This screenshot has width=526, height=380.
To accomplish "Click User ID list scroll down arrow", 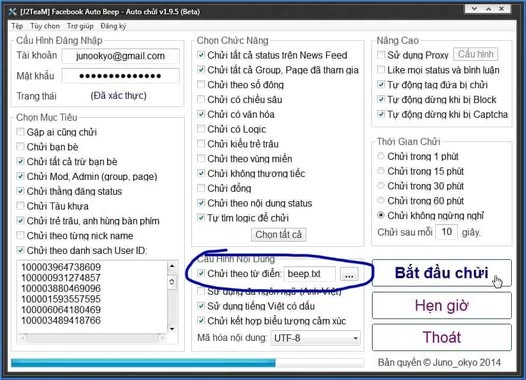I will [172, 329].
